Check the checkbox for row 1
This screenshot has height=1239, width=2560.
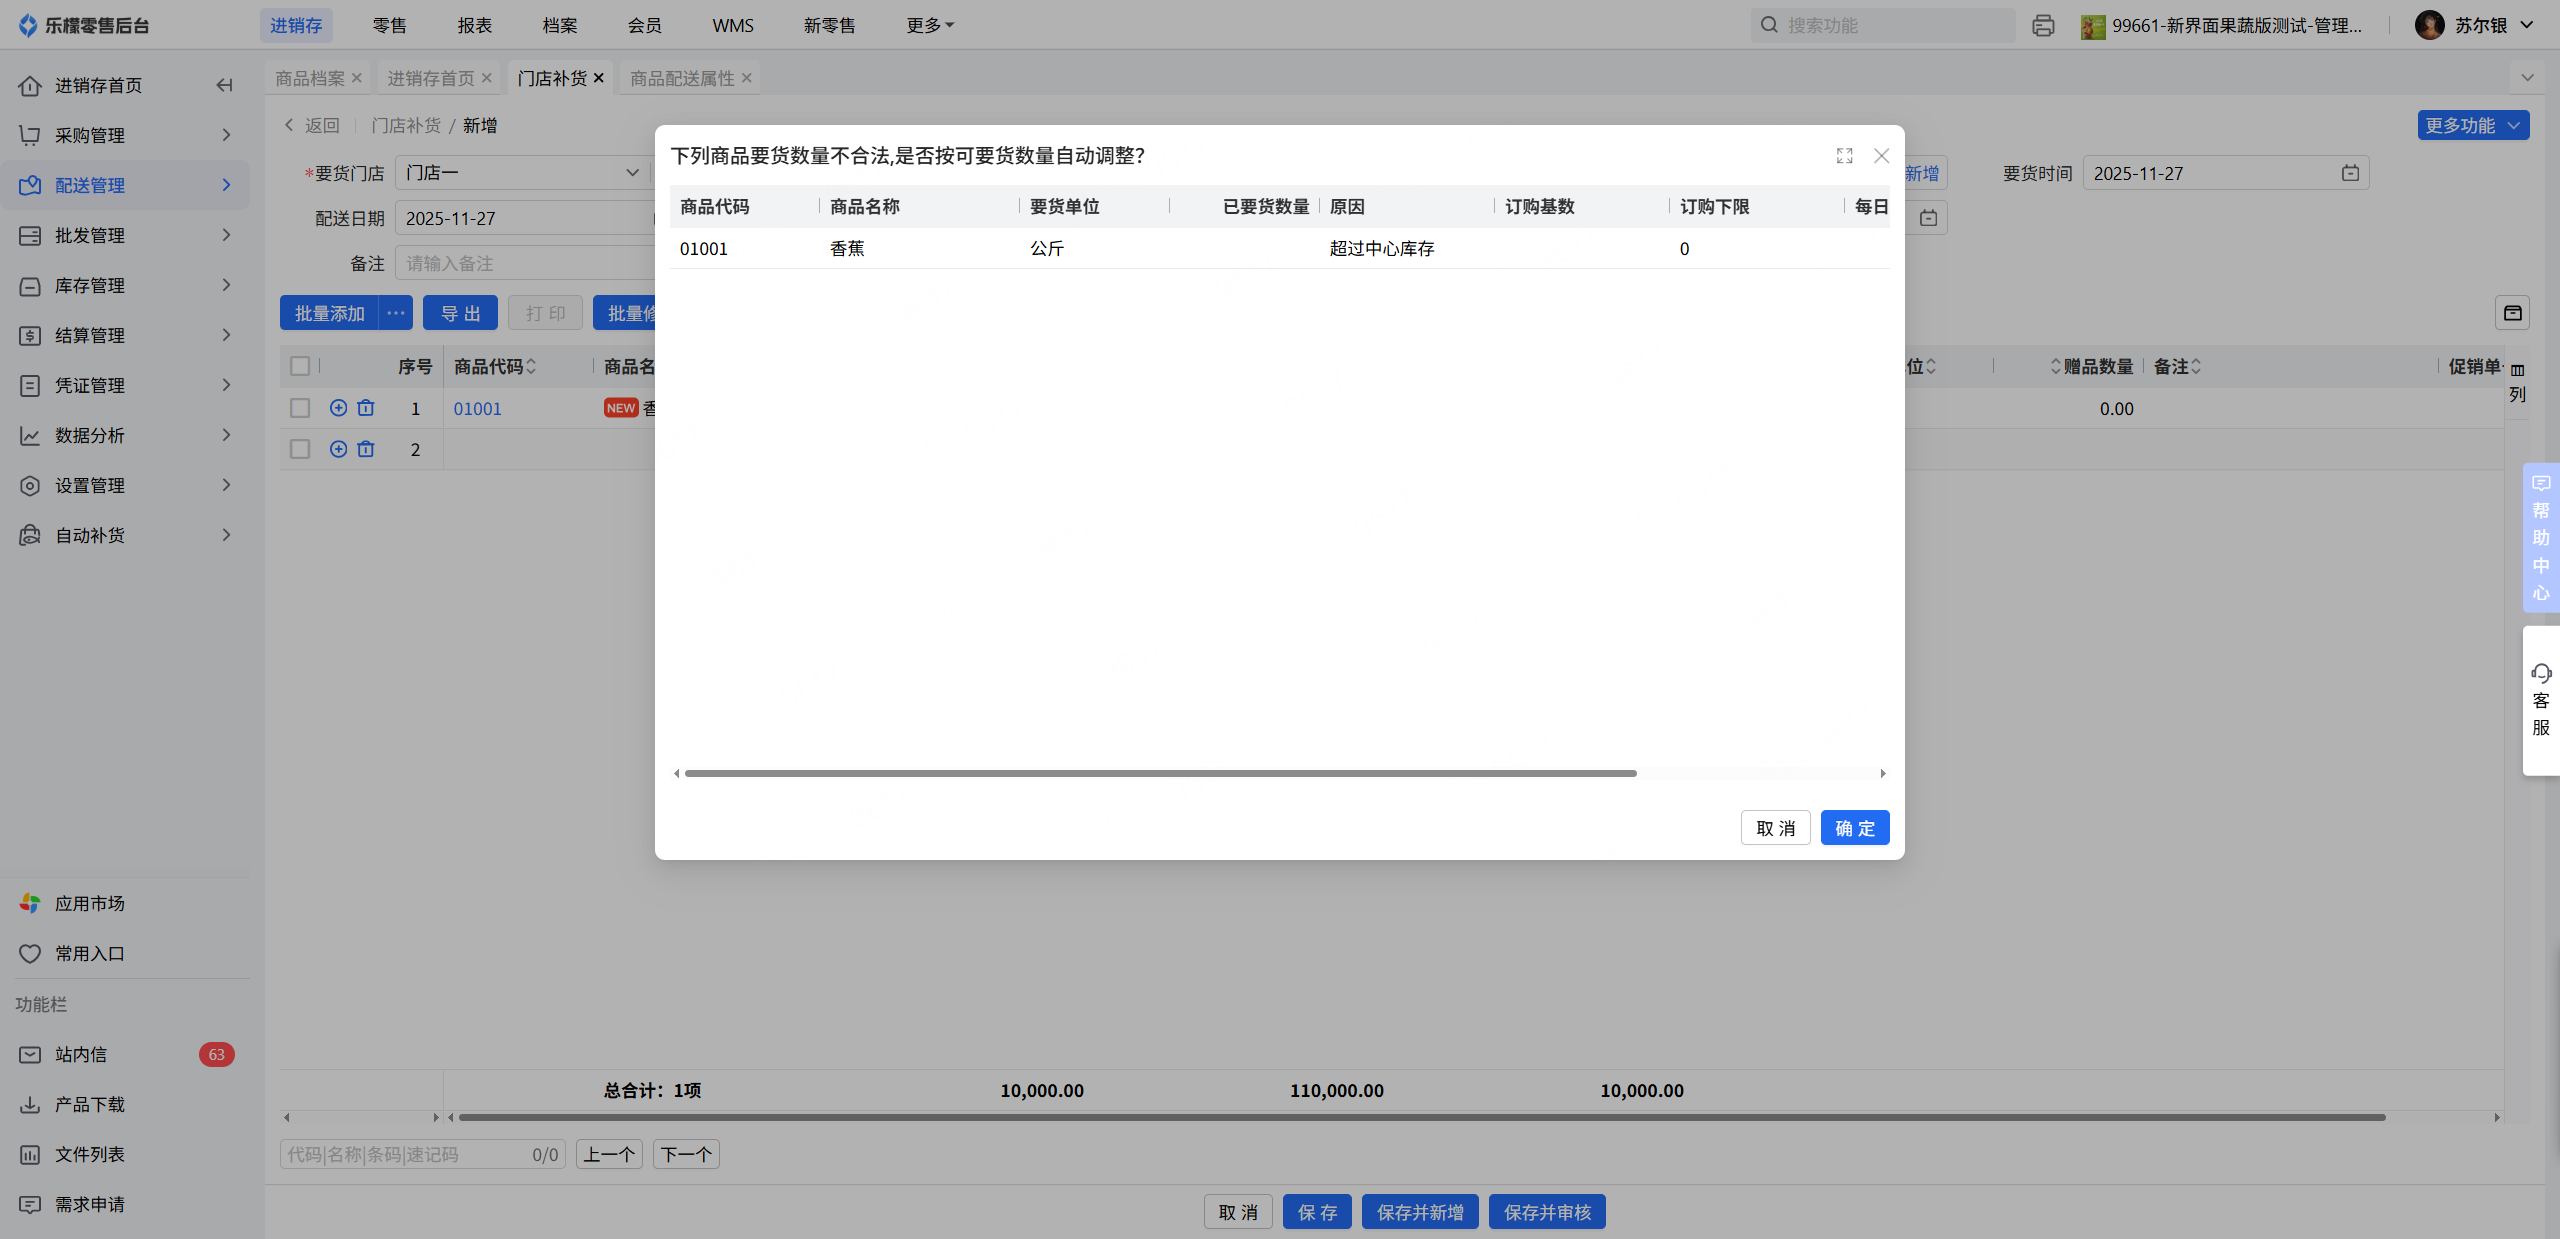[x=299, y=408]
